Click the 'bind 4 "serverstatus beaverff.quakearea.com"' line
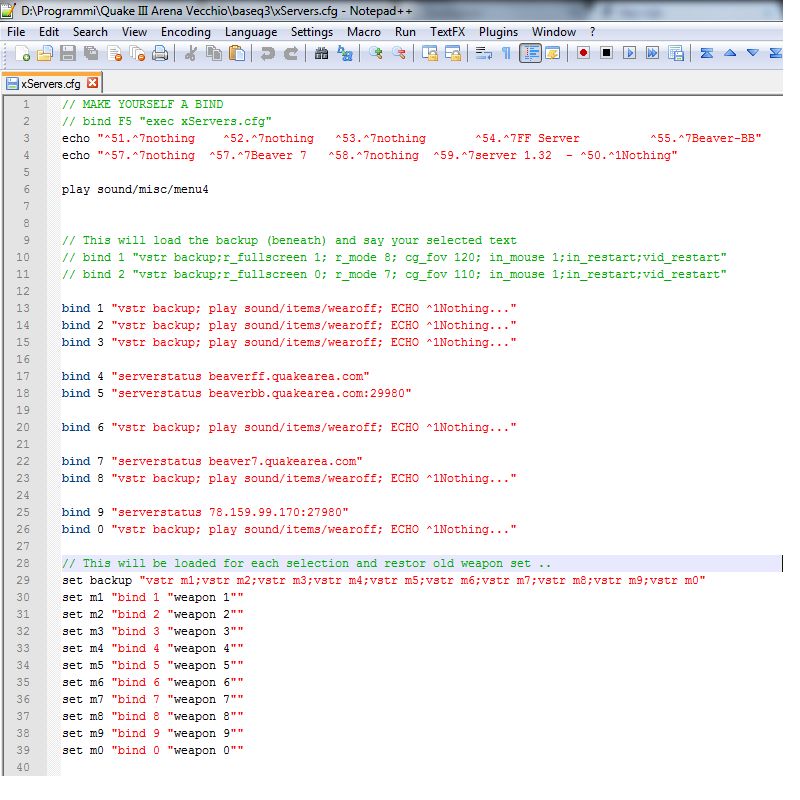 [215, 376]
